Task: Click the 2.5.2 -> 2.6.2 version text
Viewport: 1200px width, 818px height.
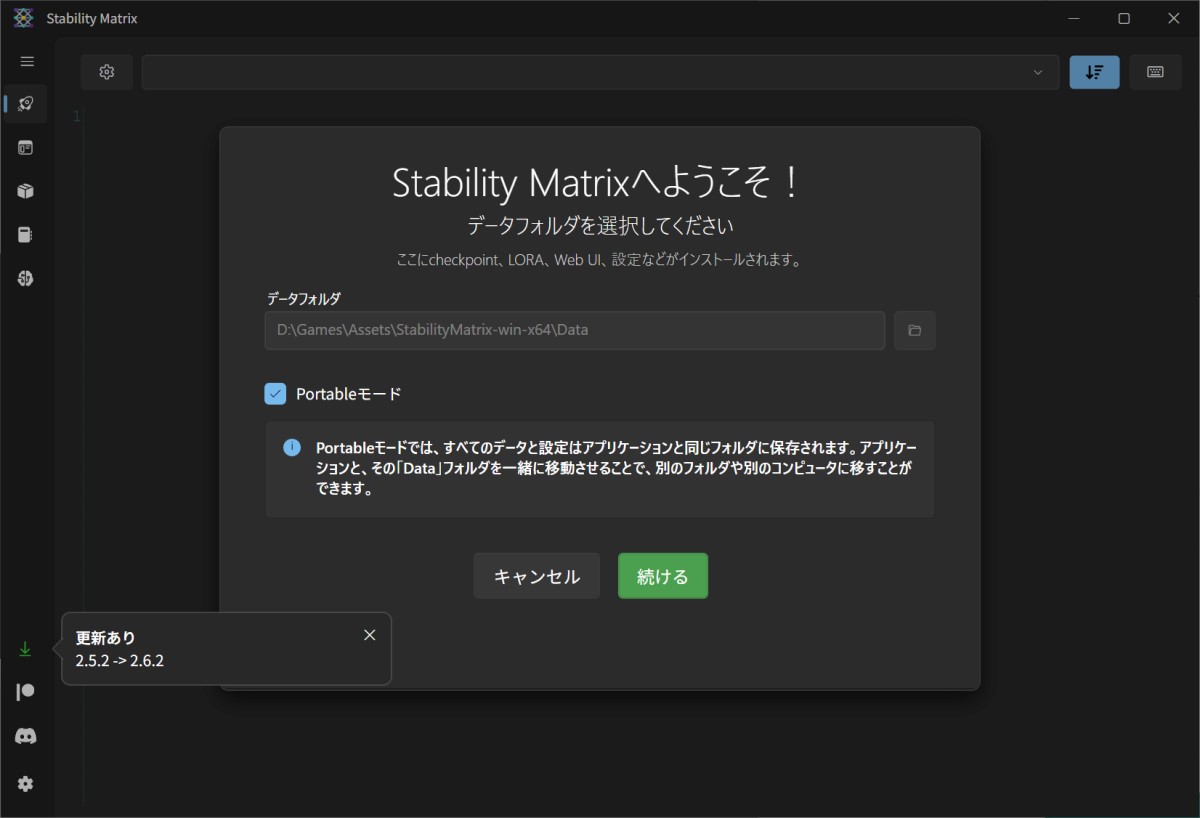Action: 120,661
